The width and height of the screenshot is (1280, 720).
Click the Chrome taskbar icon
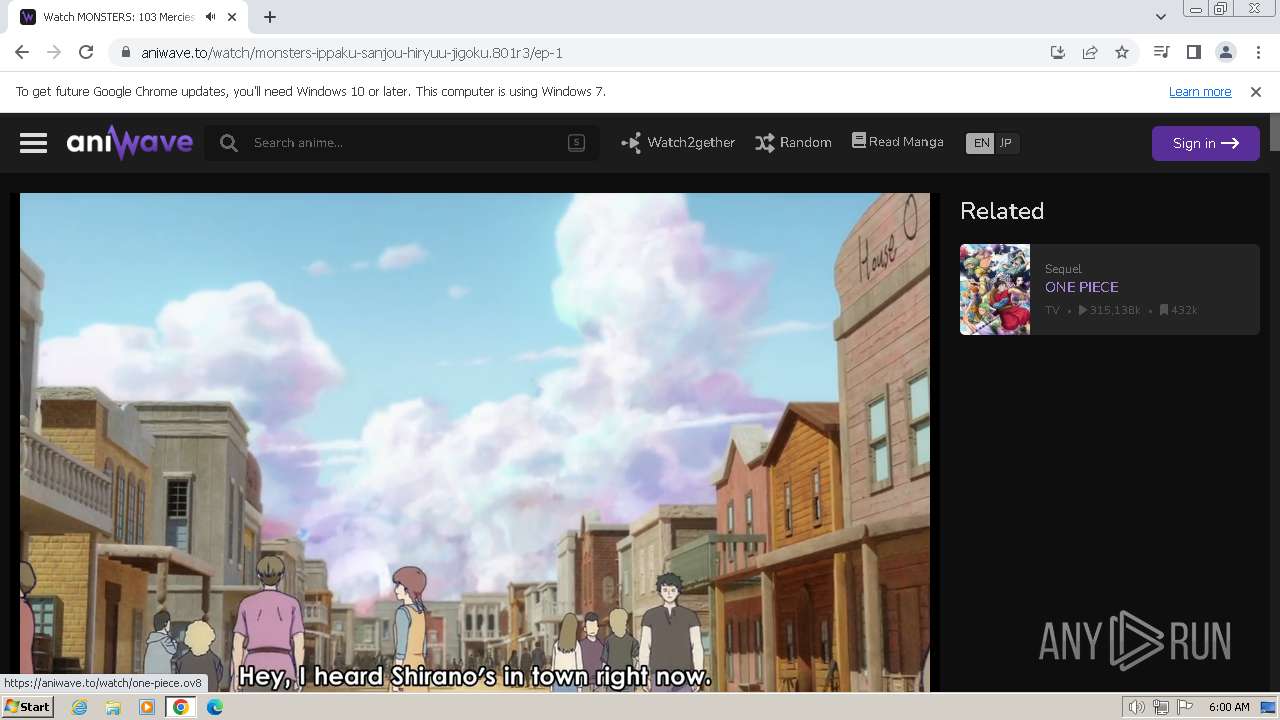click(181, 707)
